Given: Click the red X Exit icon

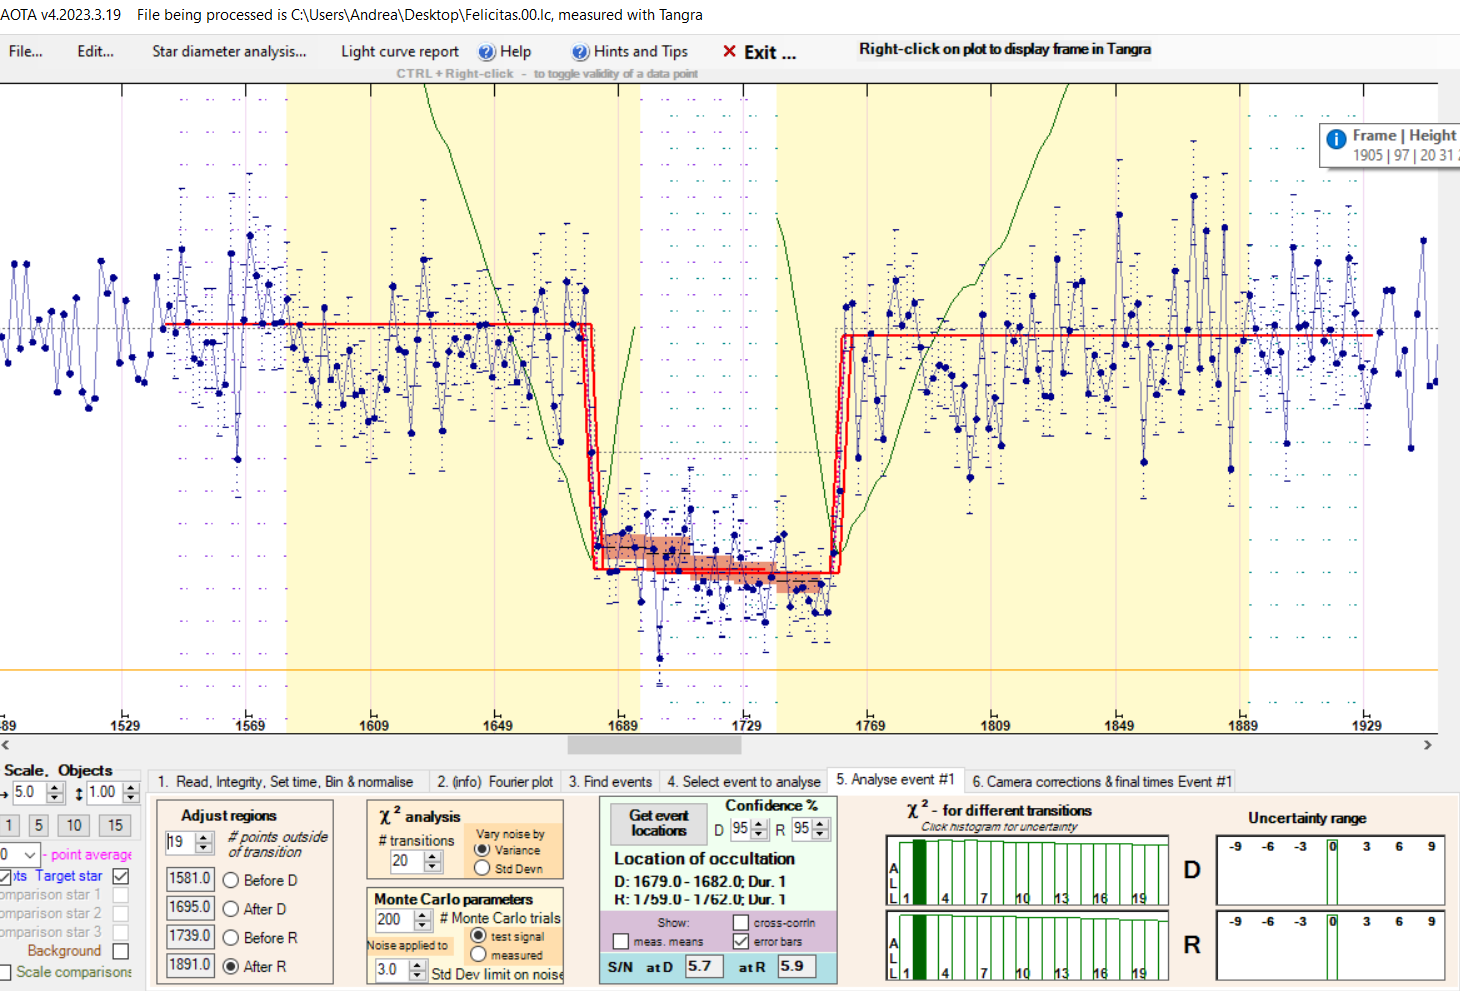Looking at the screenshot, I should point(729,52).
